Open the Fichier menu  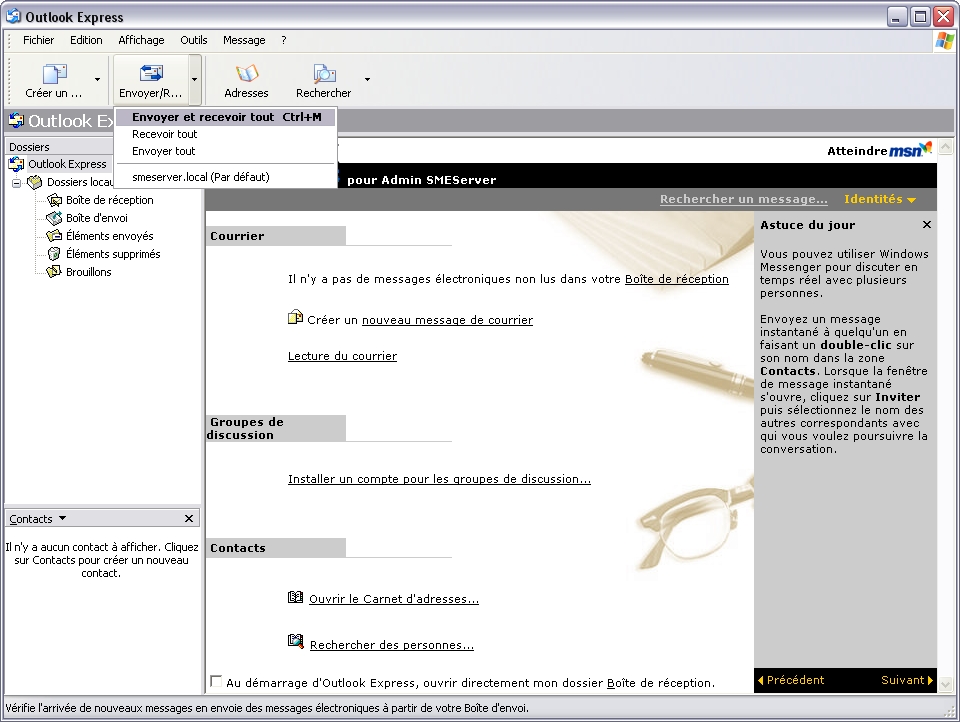coord(39,40)
